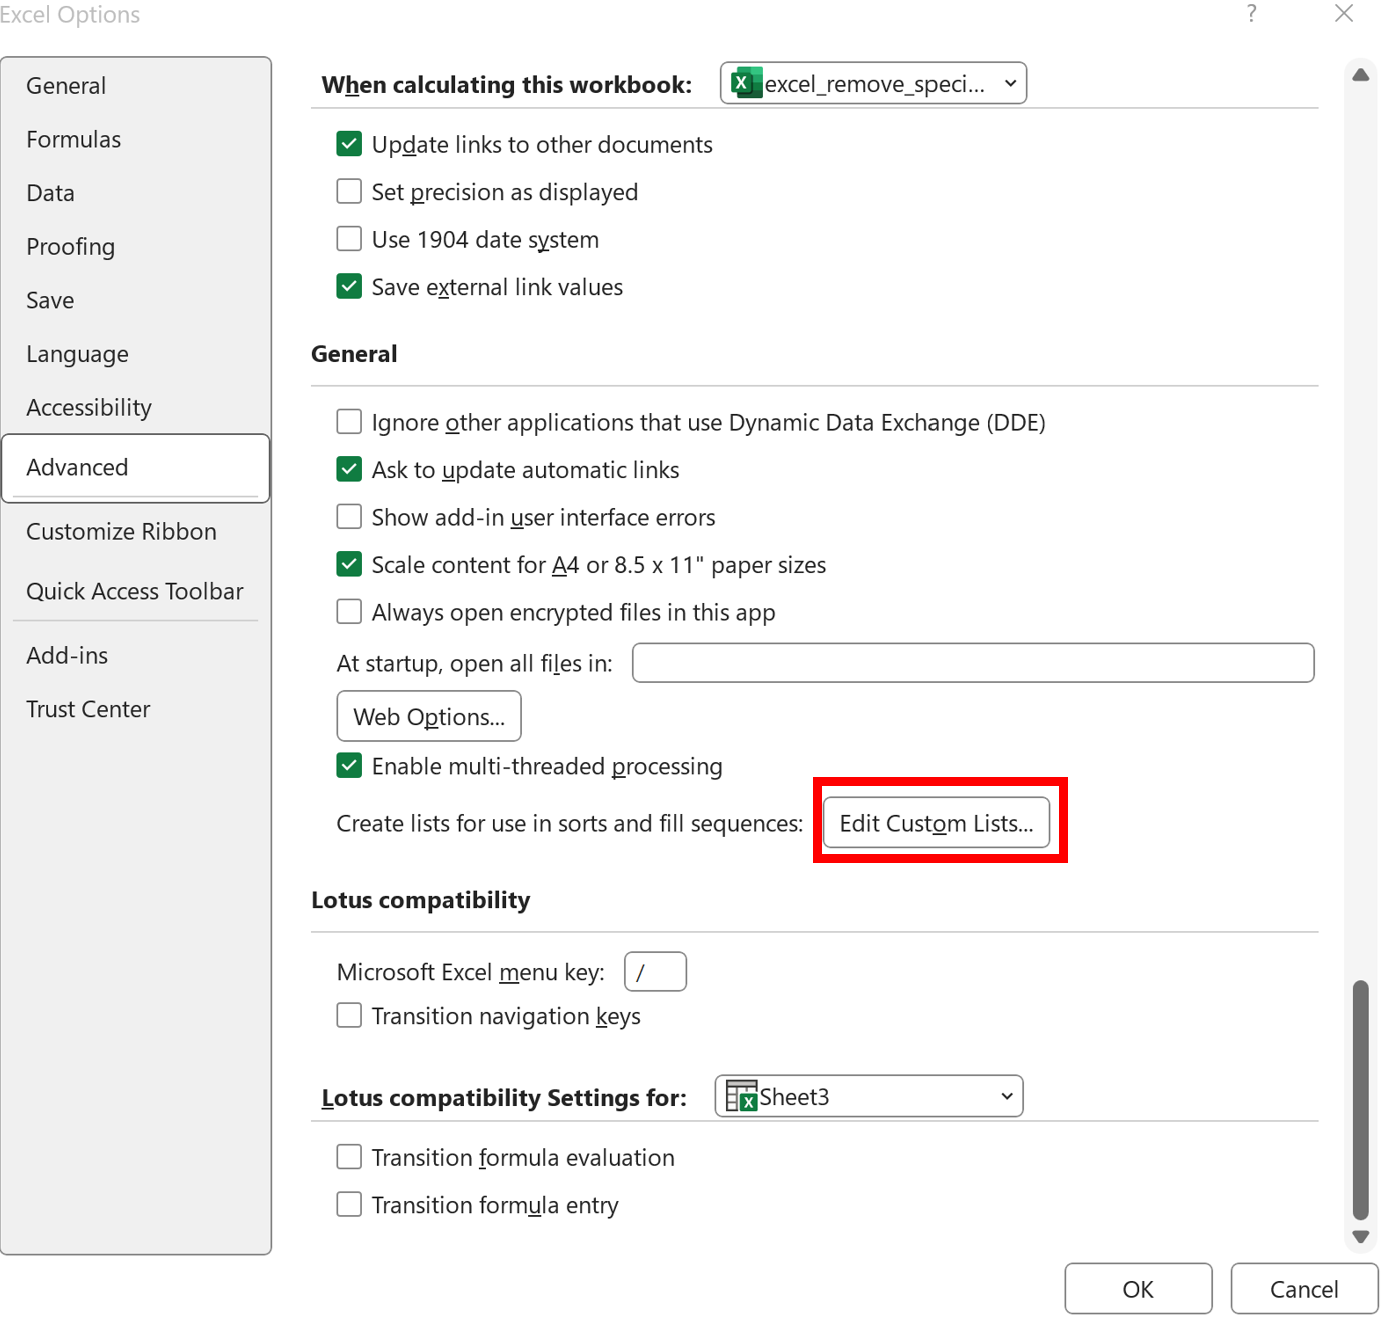Click the scrollbar down arrow
Image resolution: width=1388 pixels, height=1320 pixels.
point(1360,1236)
